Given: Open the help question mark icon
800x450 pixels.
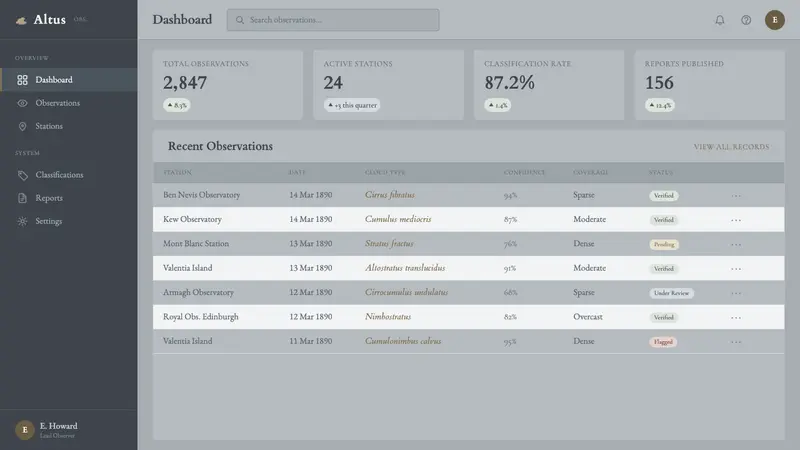Looking at the screenshot, I should coord(746,20).
